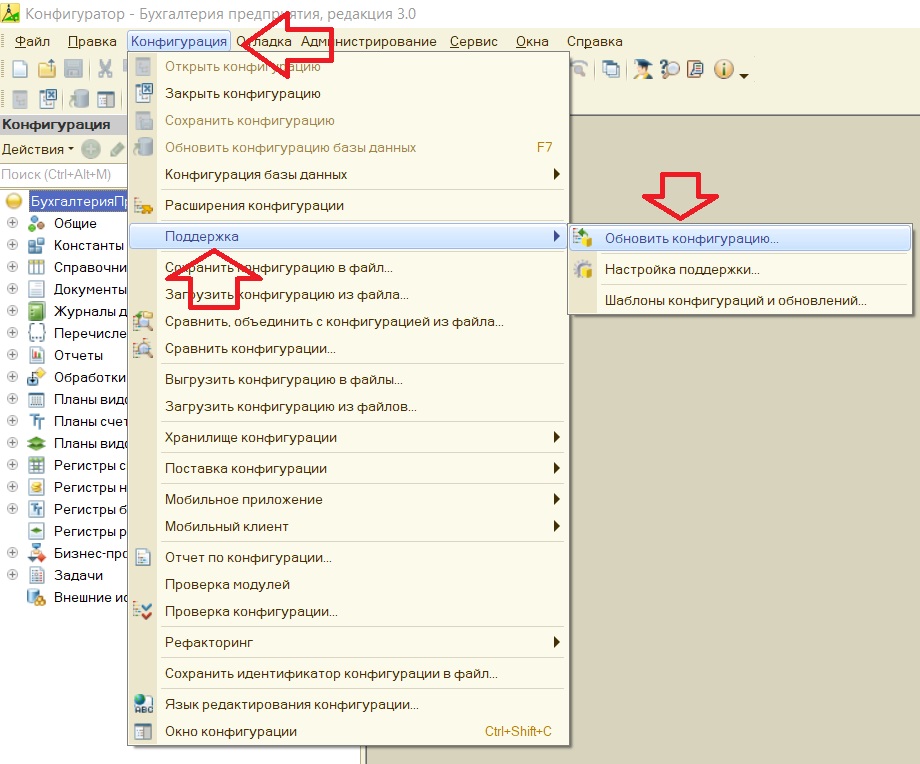This screenshot has height=764, width=920.
Task: Click the Проверка конфигурации checkmark icon
Action: tap(143, 611)
